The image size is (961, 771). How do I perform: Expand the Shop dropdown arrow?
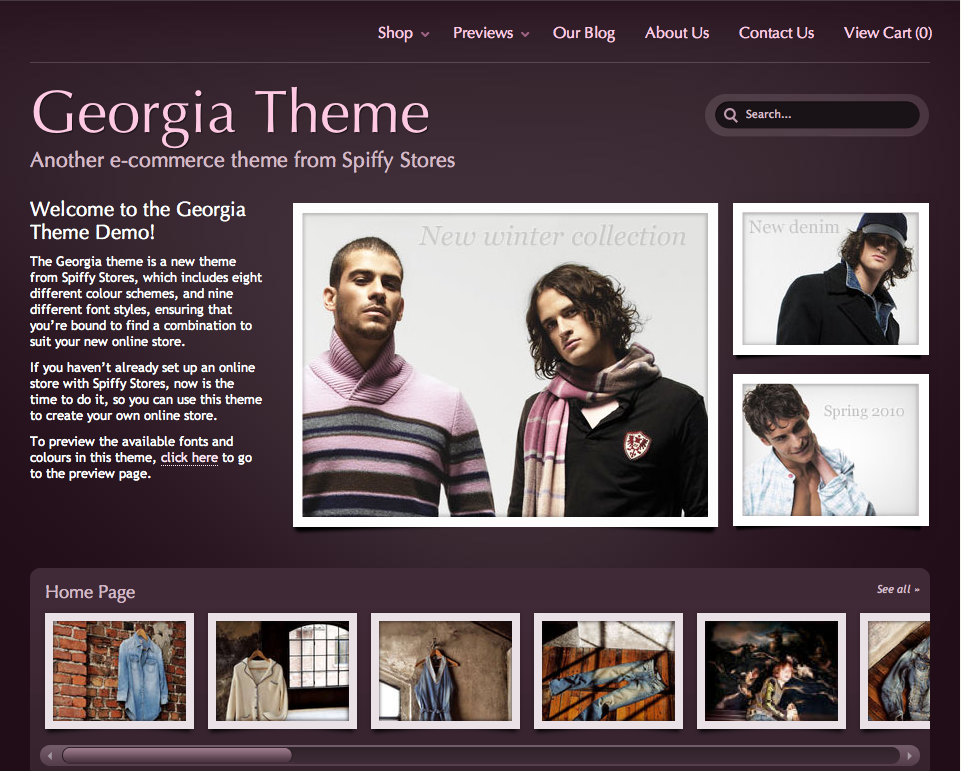pyautogui.click(x=425, y=35)
